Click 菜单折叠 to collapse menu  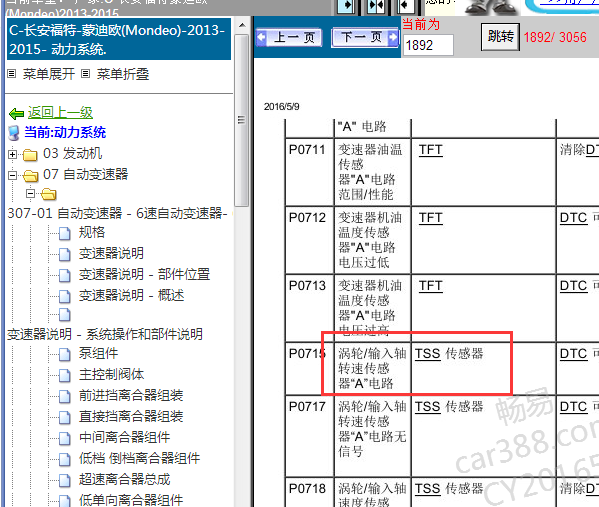click(x=123, y=74)
